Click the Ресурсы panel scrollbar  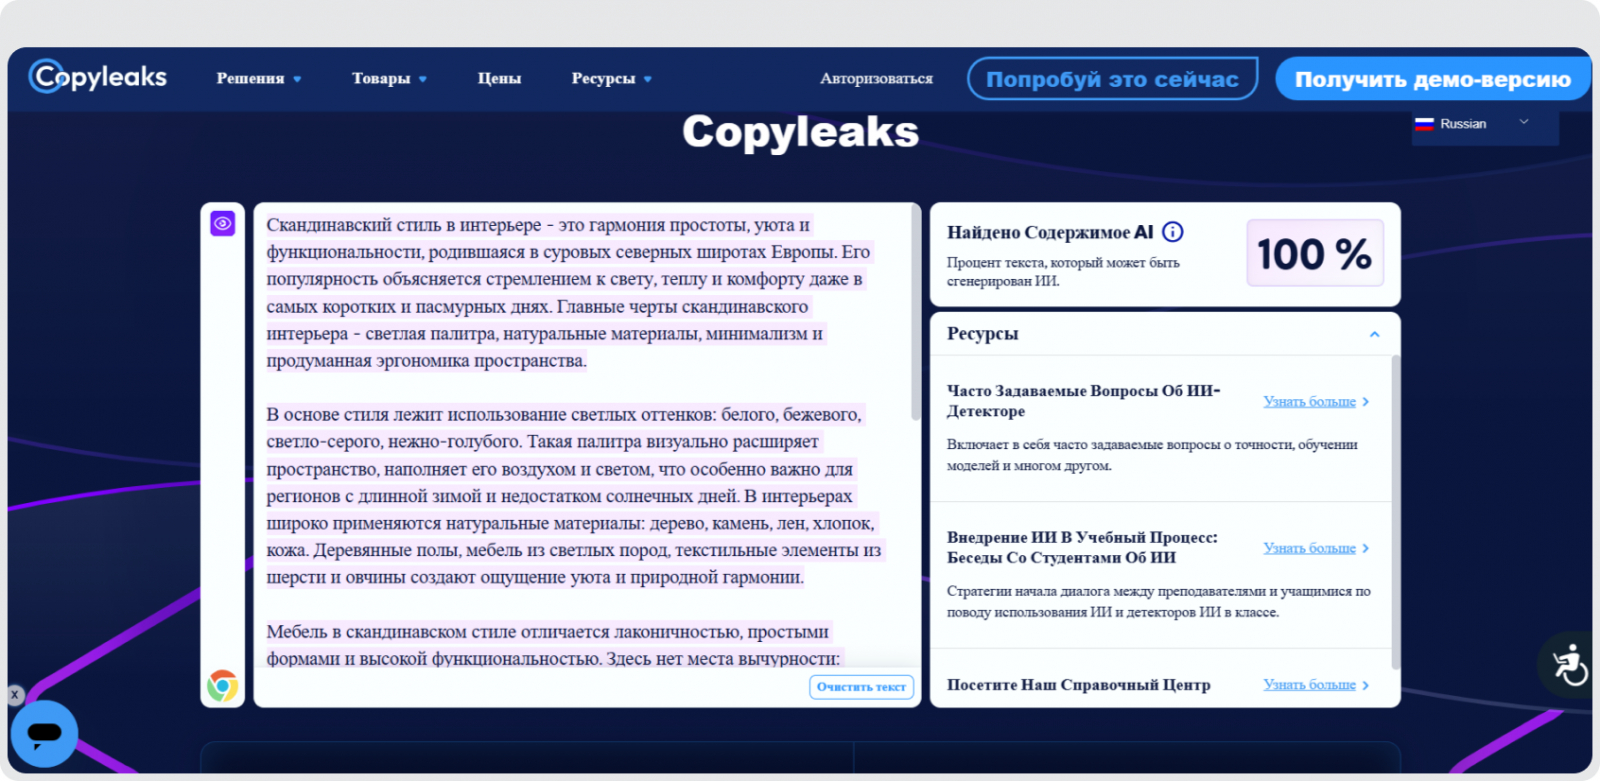tap(1396, 512)
